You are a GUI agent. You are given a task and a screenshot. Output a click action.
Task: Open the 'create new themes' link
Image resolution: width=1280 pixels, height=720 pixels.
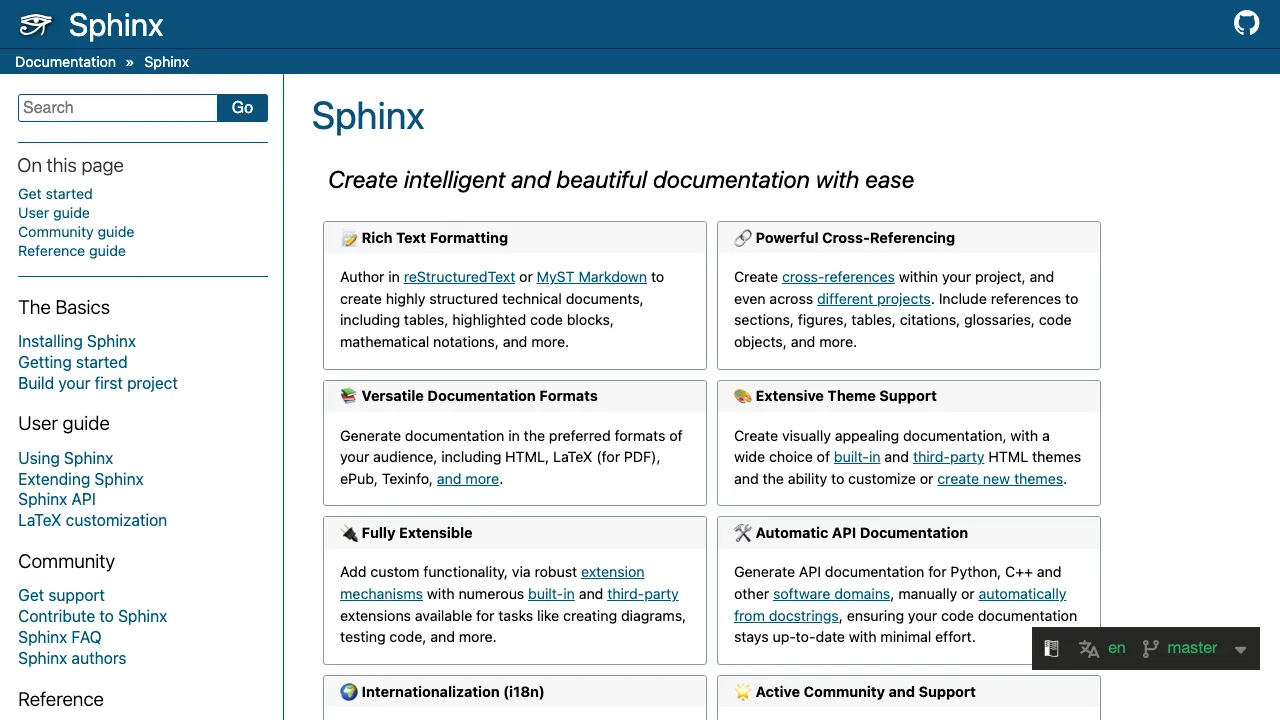click(1000, 479)
